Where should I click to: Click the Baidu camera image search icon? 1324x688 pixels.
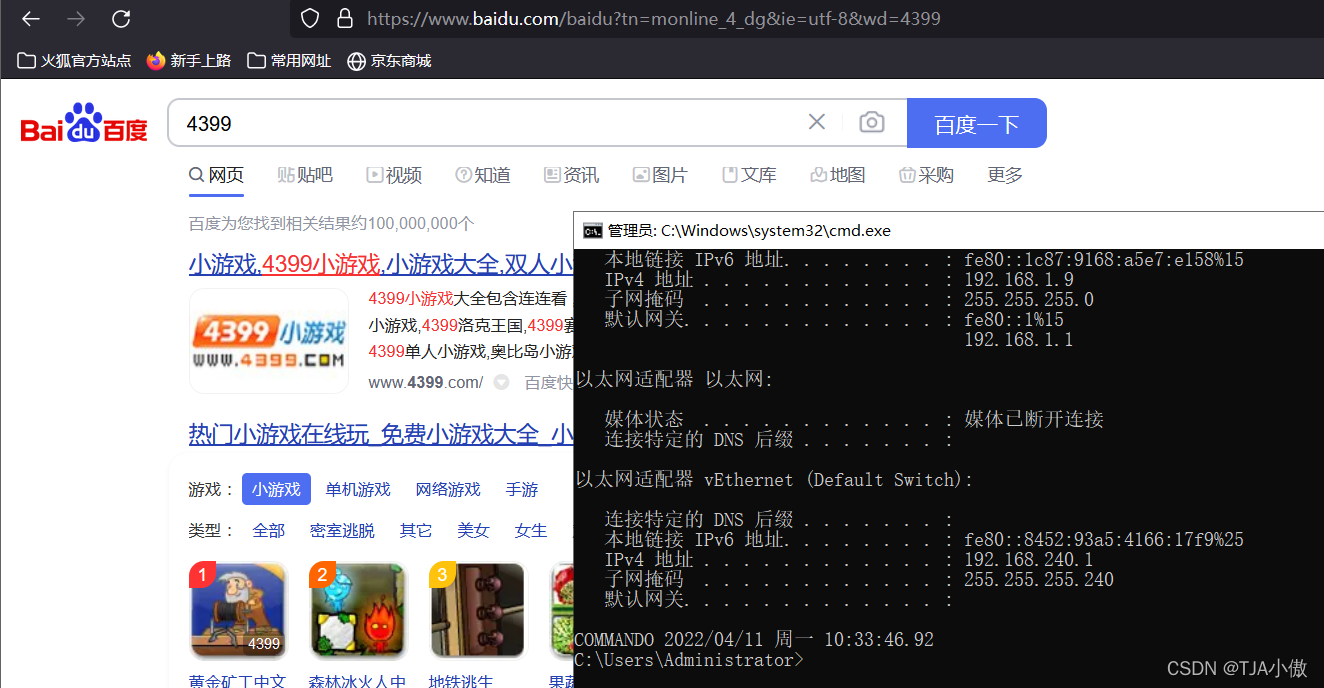pyautogui.click(x=871, y=121)
